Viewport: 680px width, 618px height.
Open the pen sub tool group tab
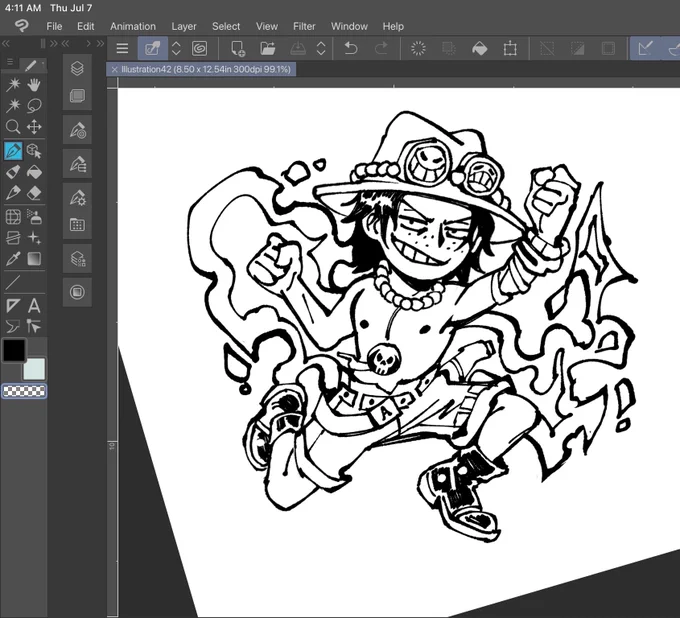click(31, 66)
